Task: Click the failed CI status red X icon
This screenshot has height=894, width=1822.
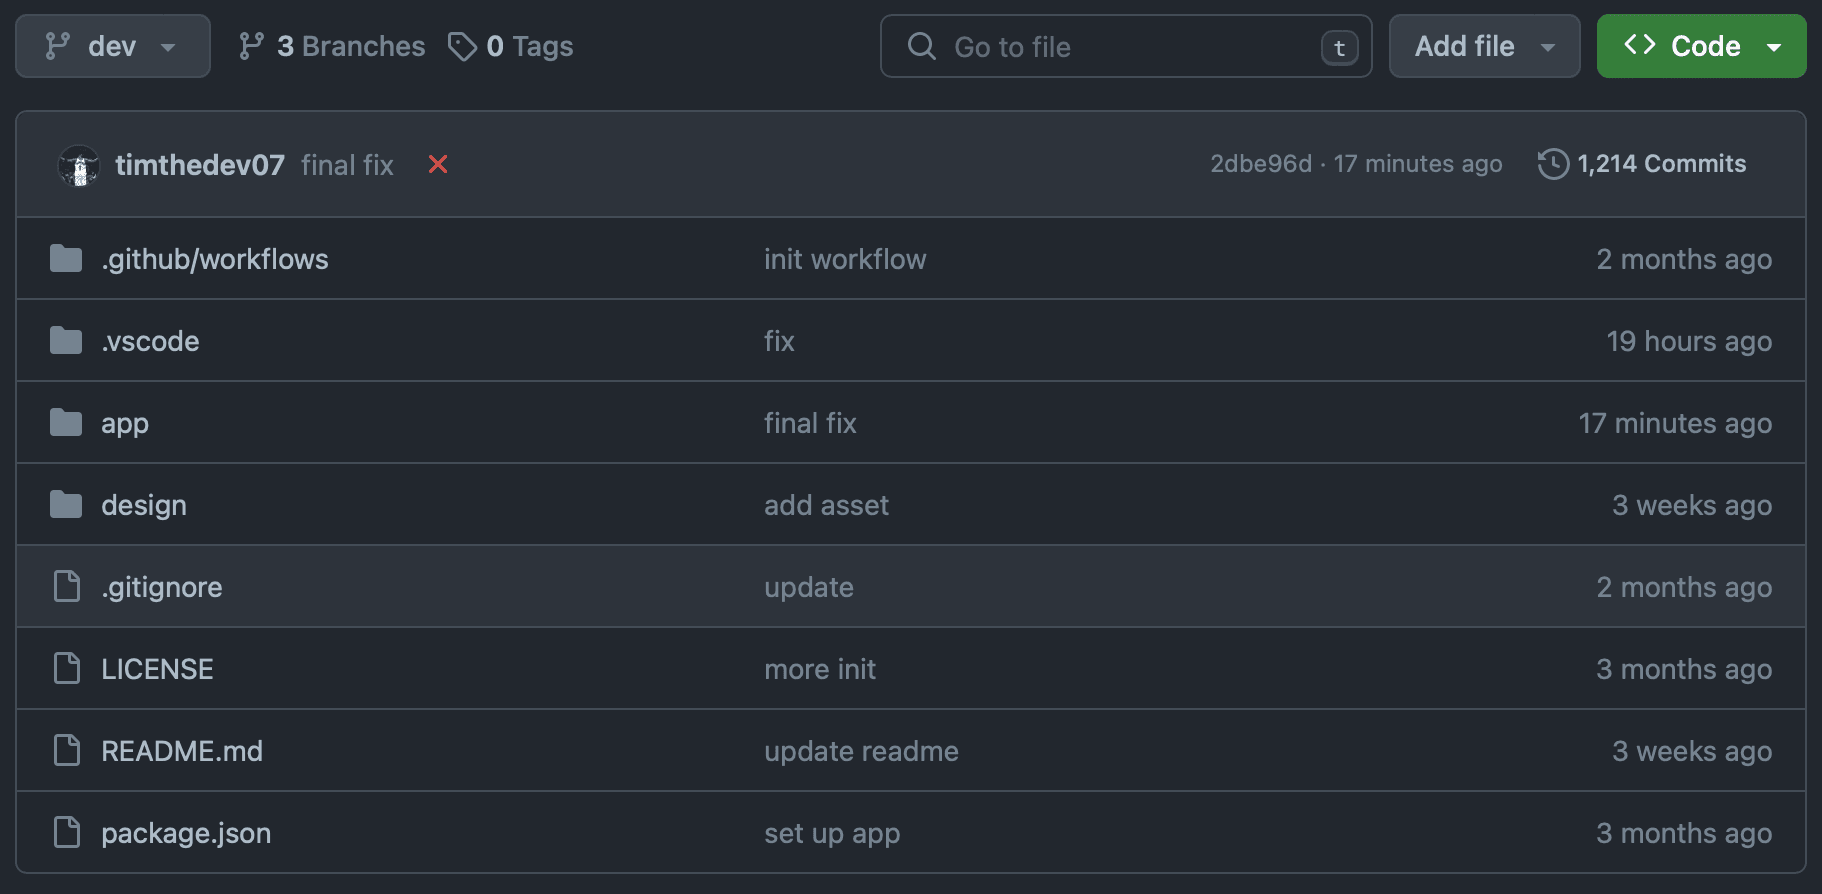Action: tap(438, 164)
